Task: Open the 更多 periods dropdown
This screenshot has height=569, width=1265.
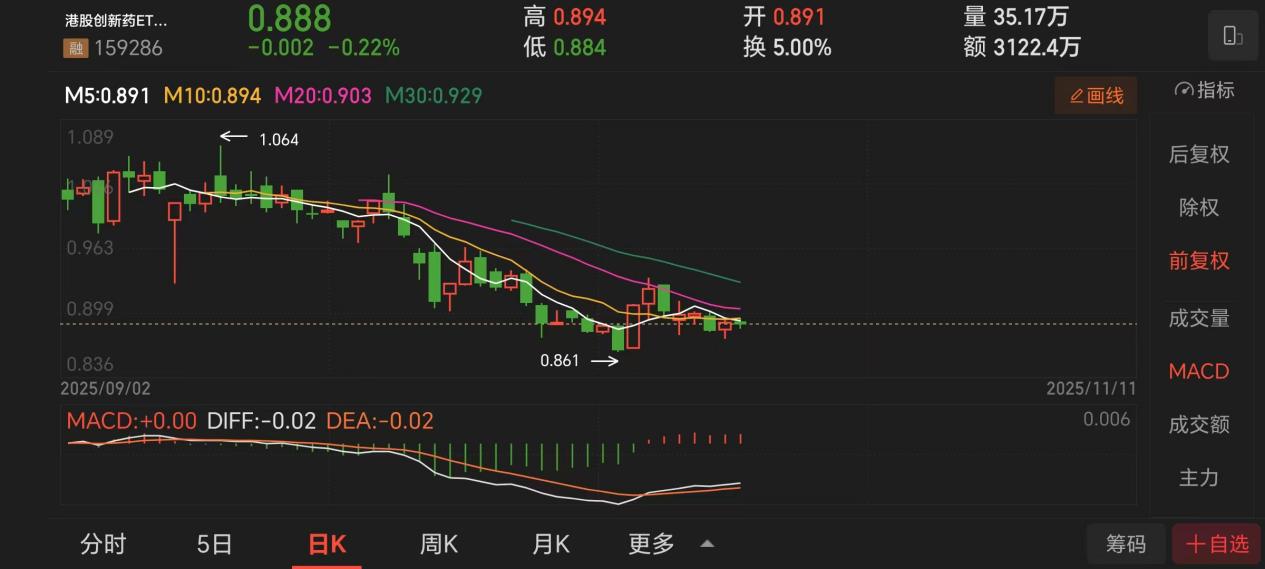Action: [x=651, y=544]
